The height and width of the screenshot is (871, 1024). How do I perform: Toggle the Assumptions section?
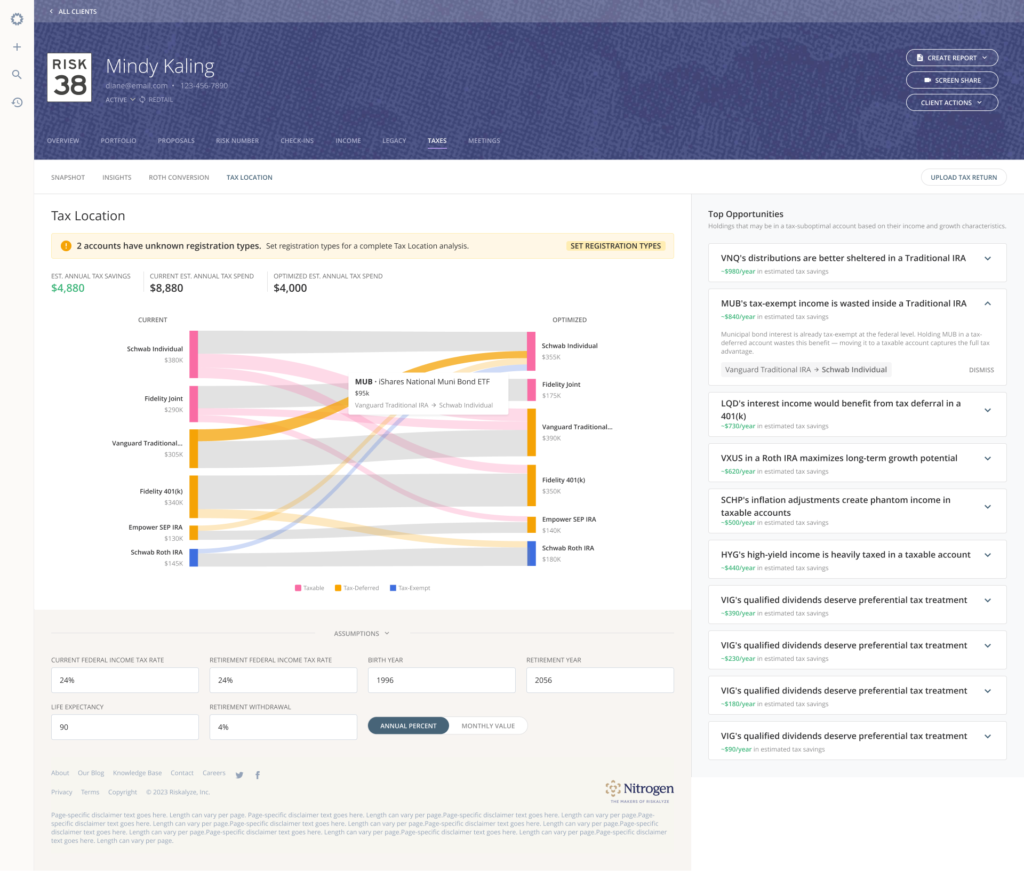(361, 633)
